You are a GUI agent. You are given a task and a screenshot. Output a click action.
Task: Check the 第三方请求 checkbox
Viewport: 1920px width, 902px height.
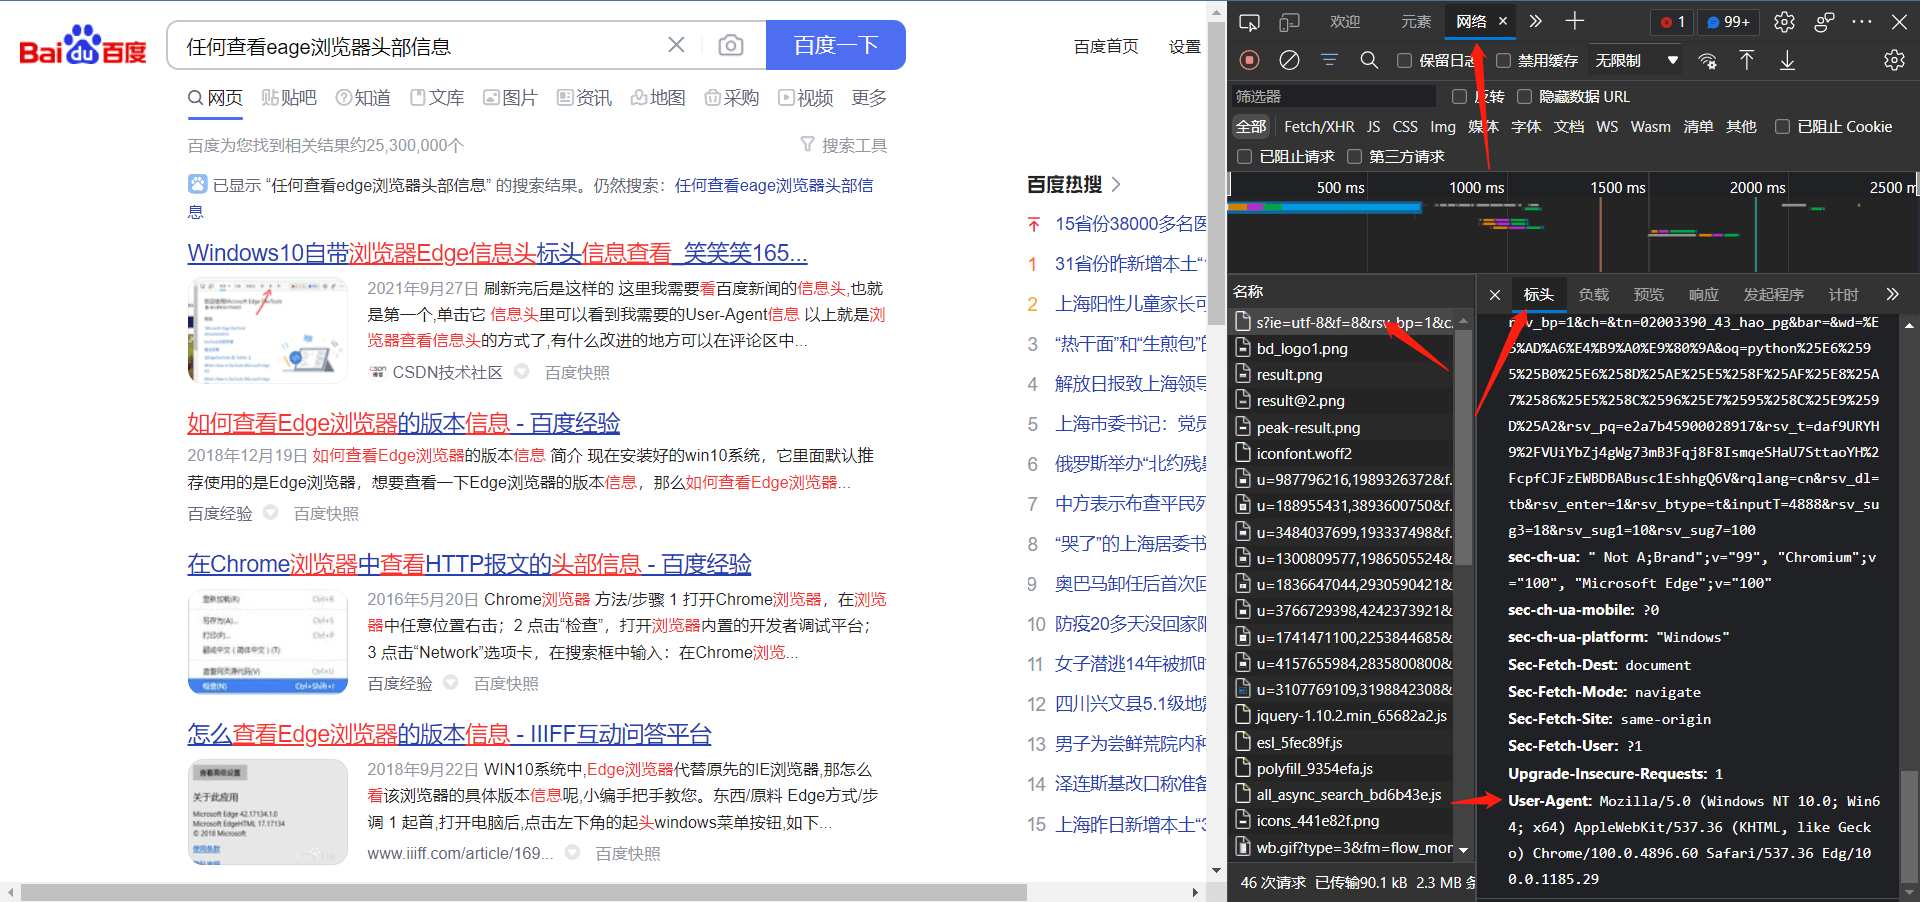point(1354,157)
